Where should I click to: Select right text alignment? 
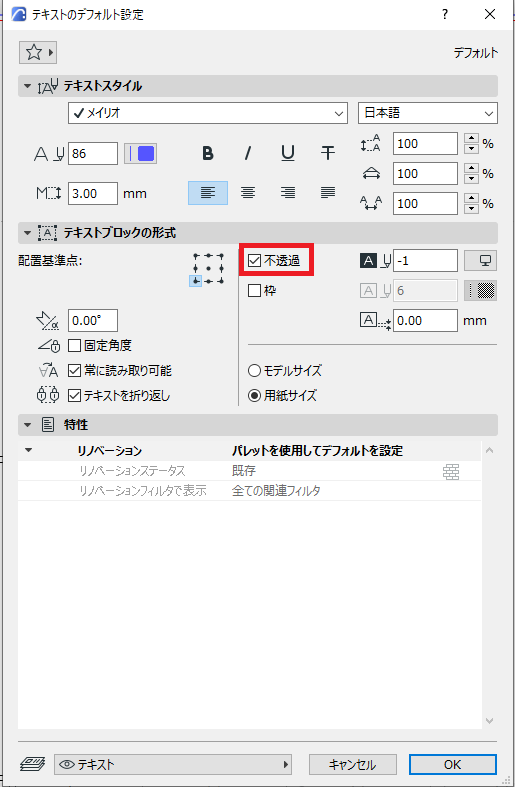288,193
